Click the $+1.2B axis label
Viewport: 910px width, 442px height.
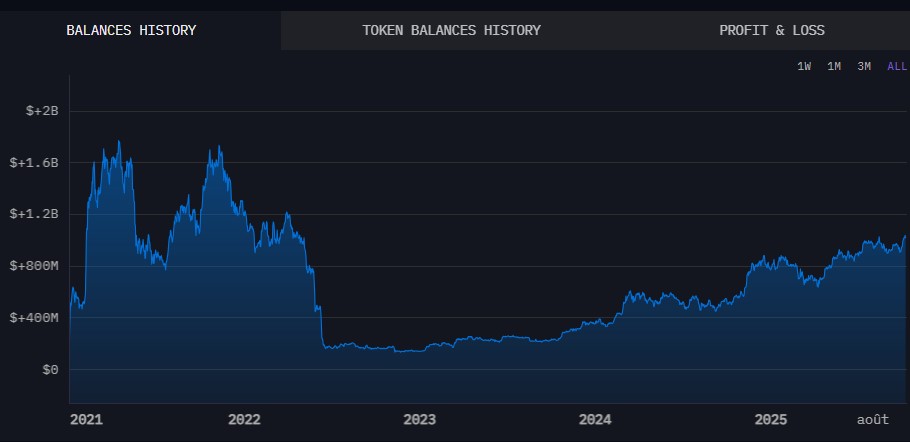(x=35, y=214)
